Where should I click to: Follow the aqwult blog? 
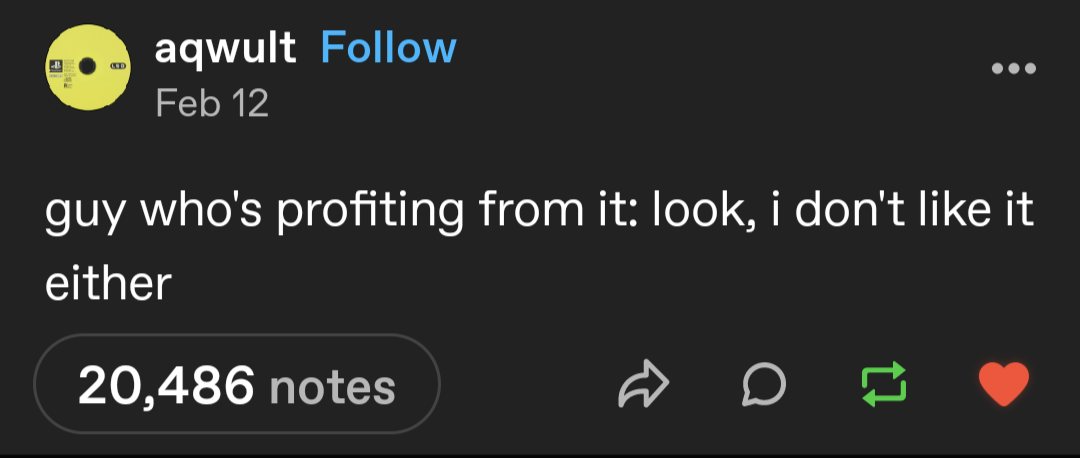pyautogui.click(x=388, y=47)
